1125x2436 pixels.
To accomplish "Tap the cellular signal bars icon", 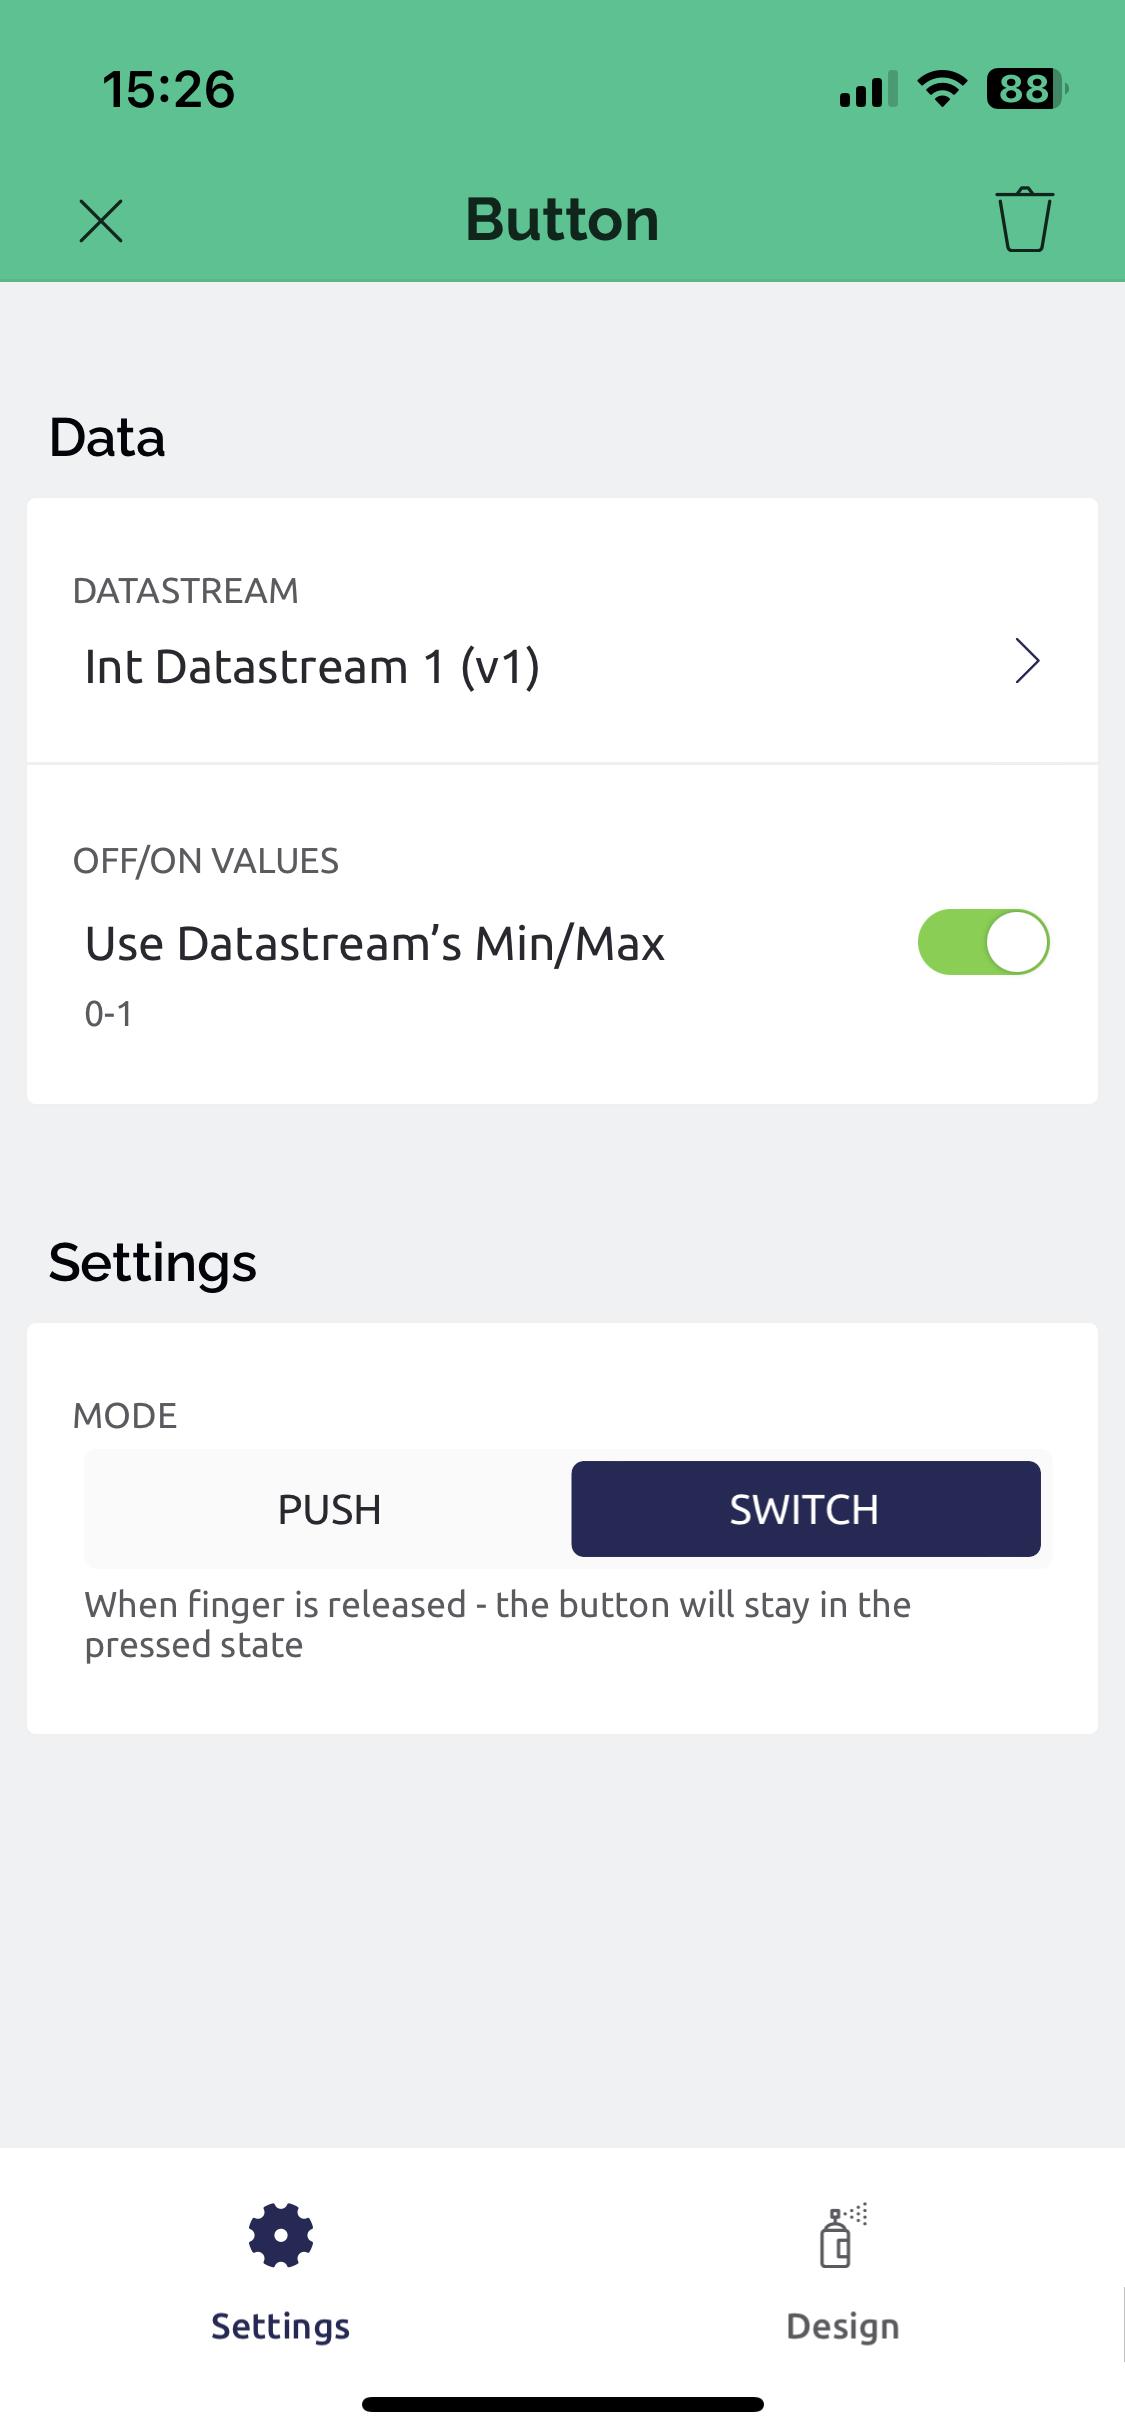I will pos(867,90).
